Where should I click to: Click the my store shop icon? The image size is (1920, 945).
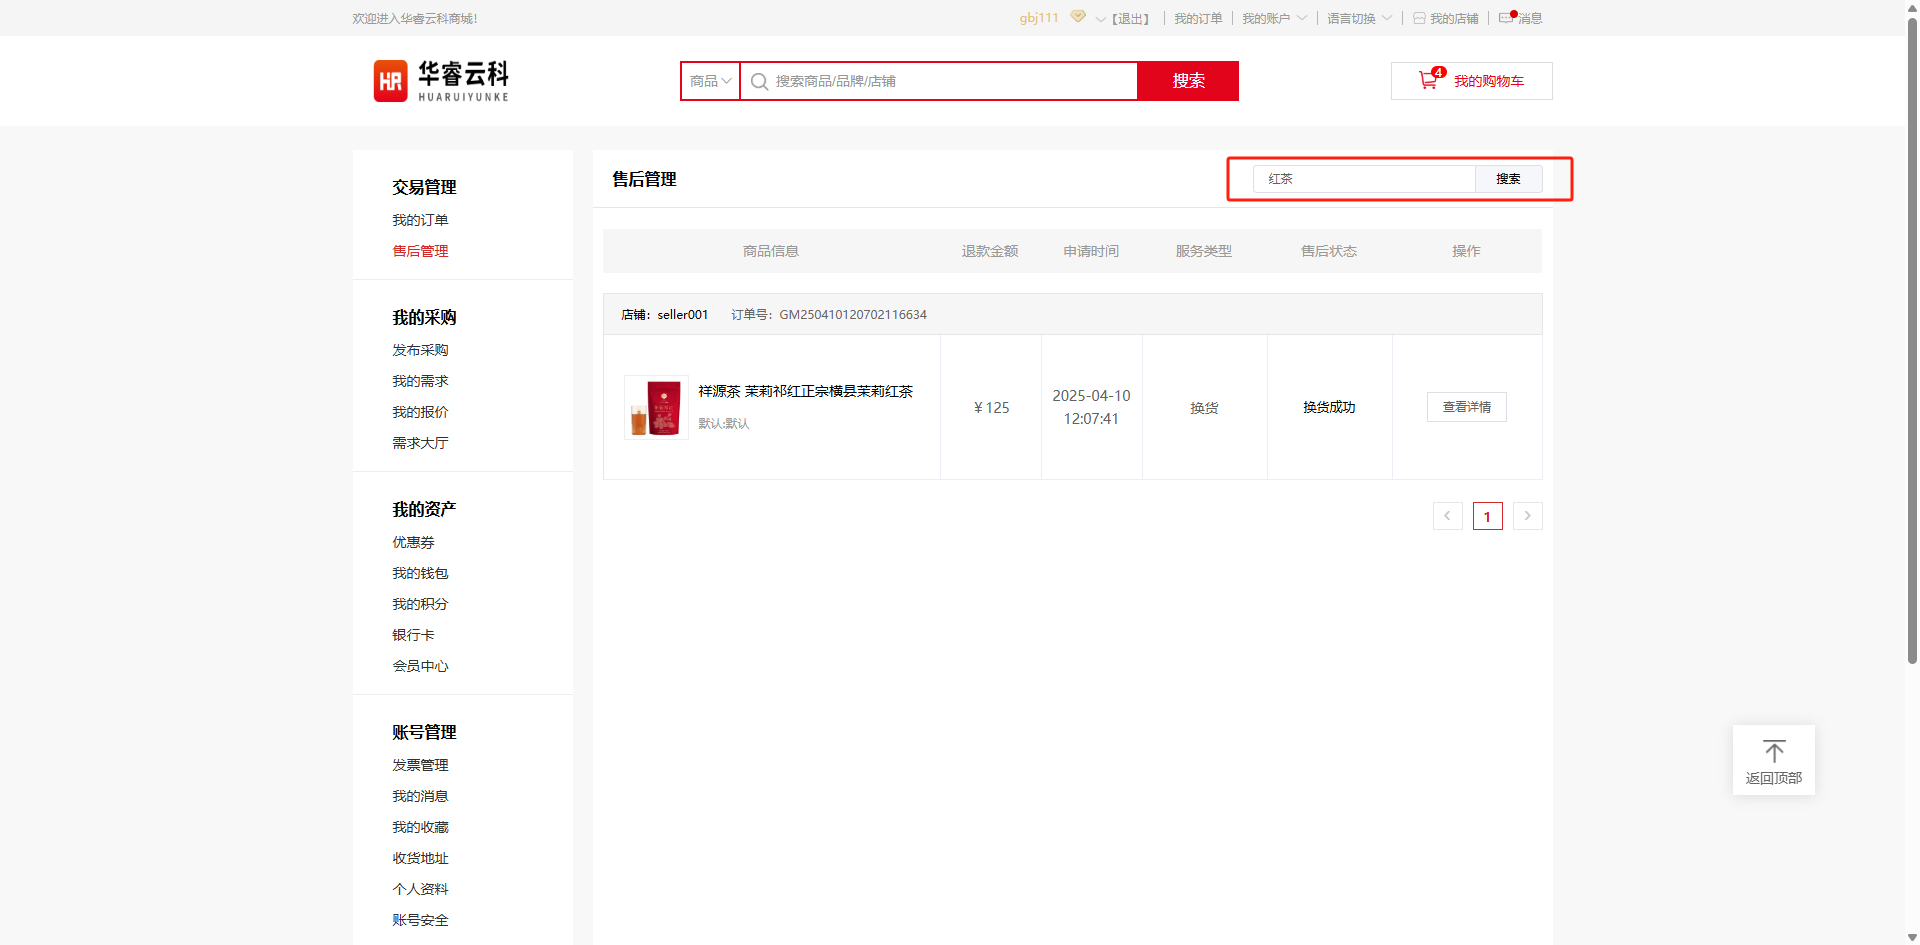1419,19
